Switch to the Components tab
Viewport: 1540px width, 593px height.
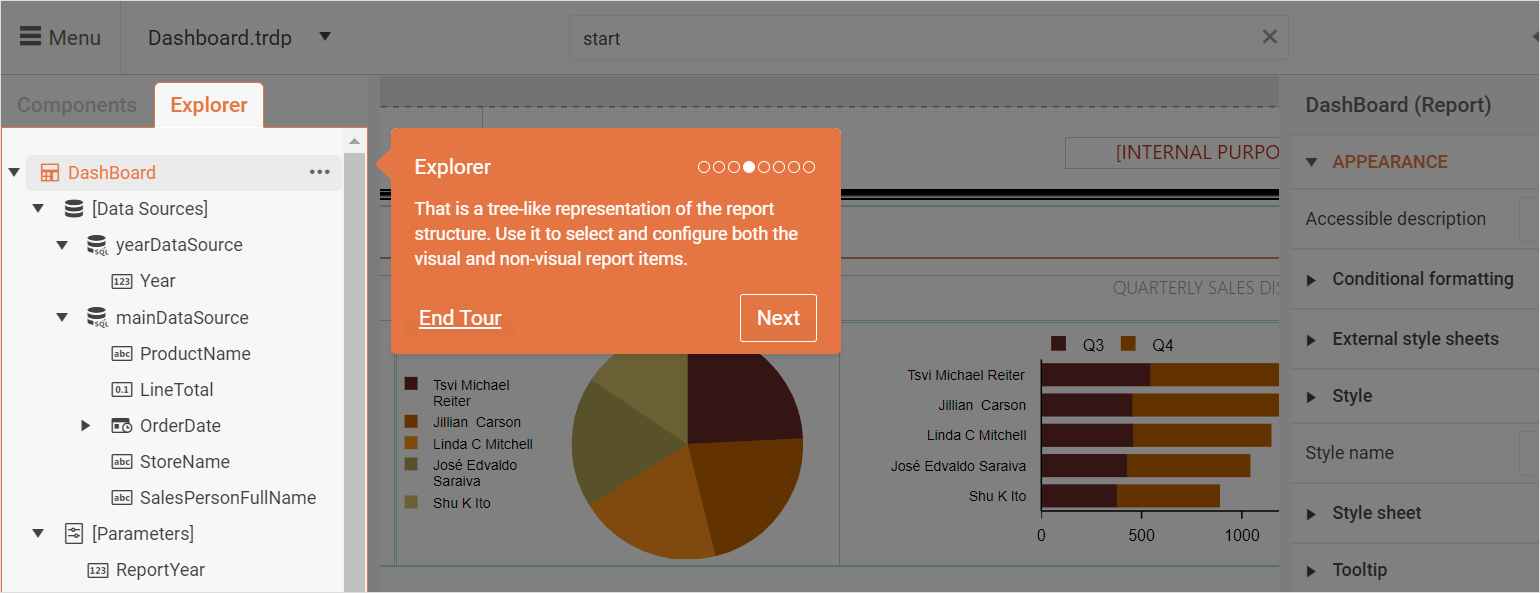tap(77, 105)
